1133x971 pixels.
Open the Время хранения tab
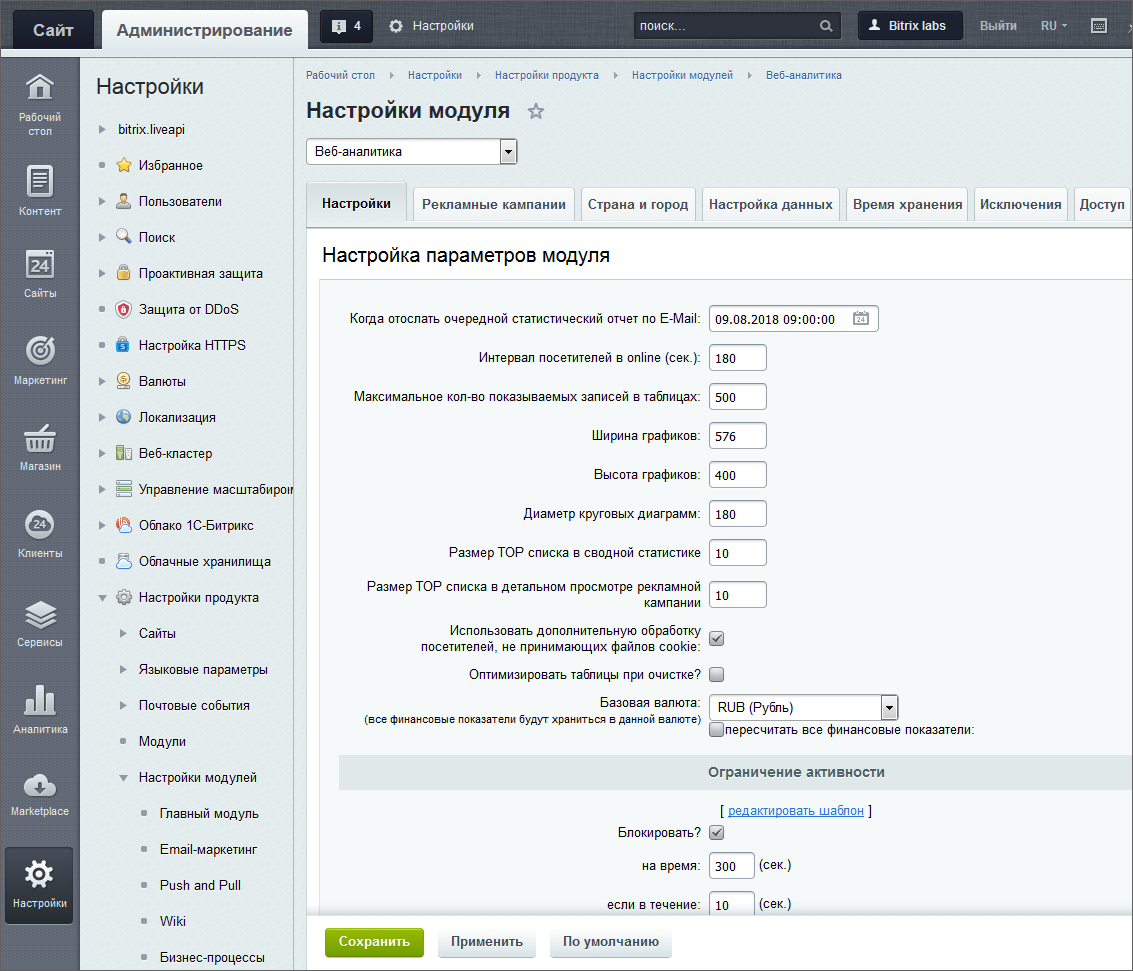tap(907, 204)
